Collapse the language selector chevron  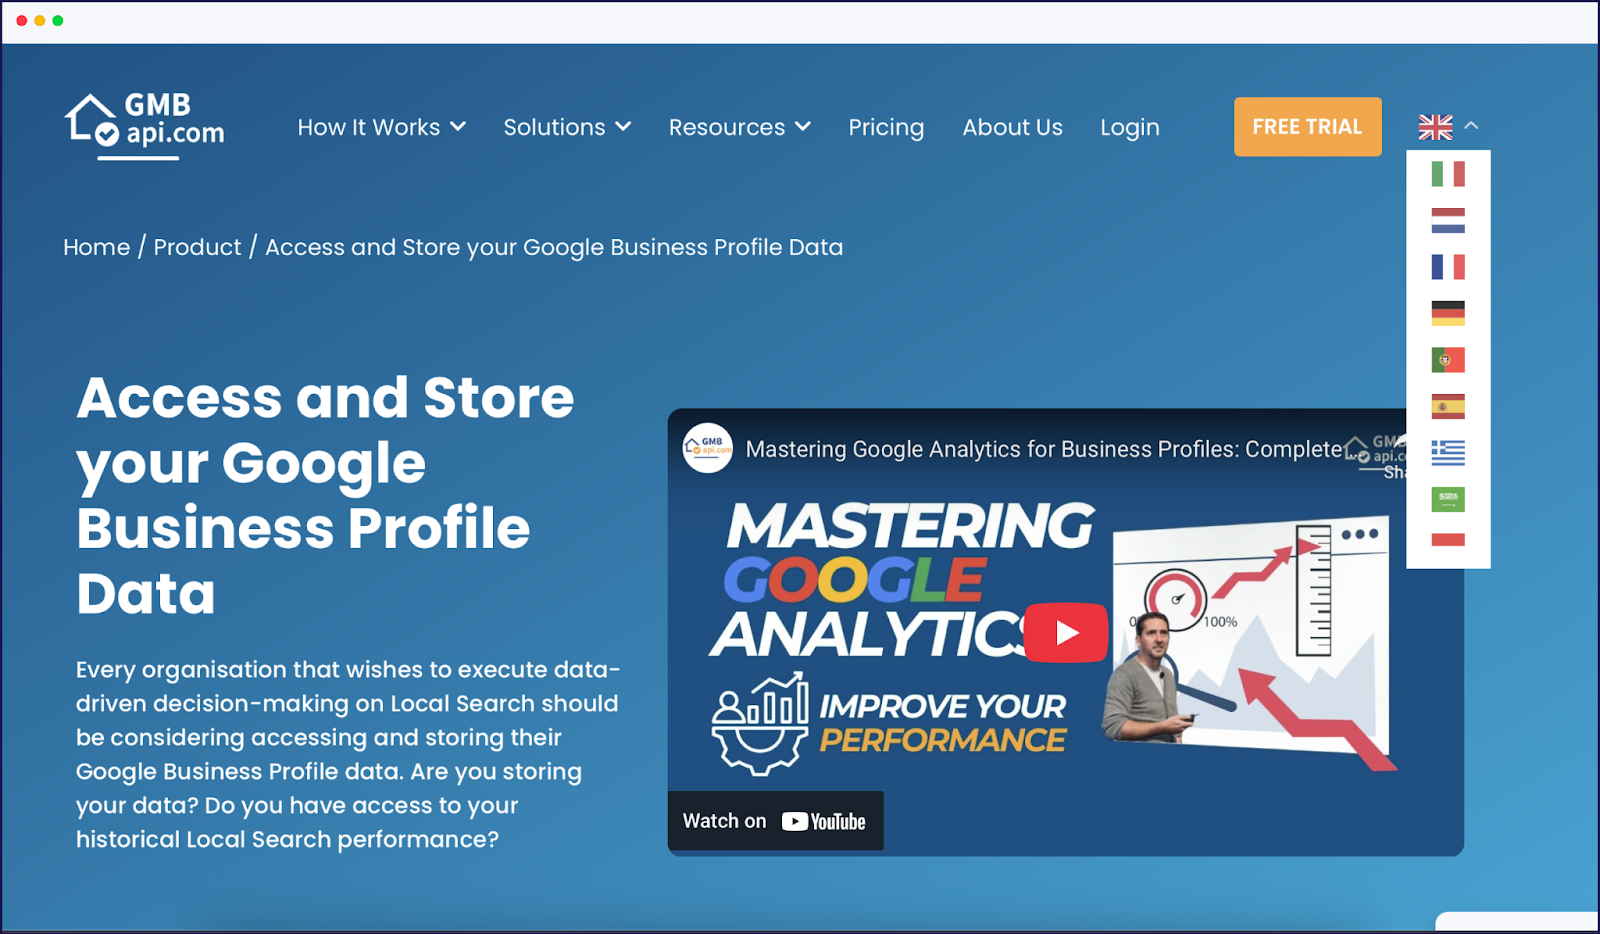click(1471, 126)
